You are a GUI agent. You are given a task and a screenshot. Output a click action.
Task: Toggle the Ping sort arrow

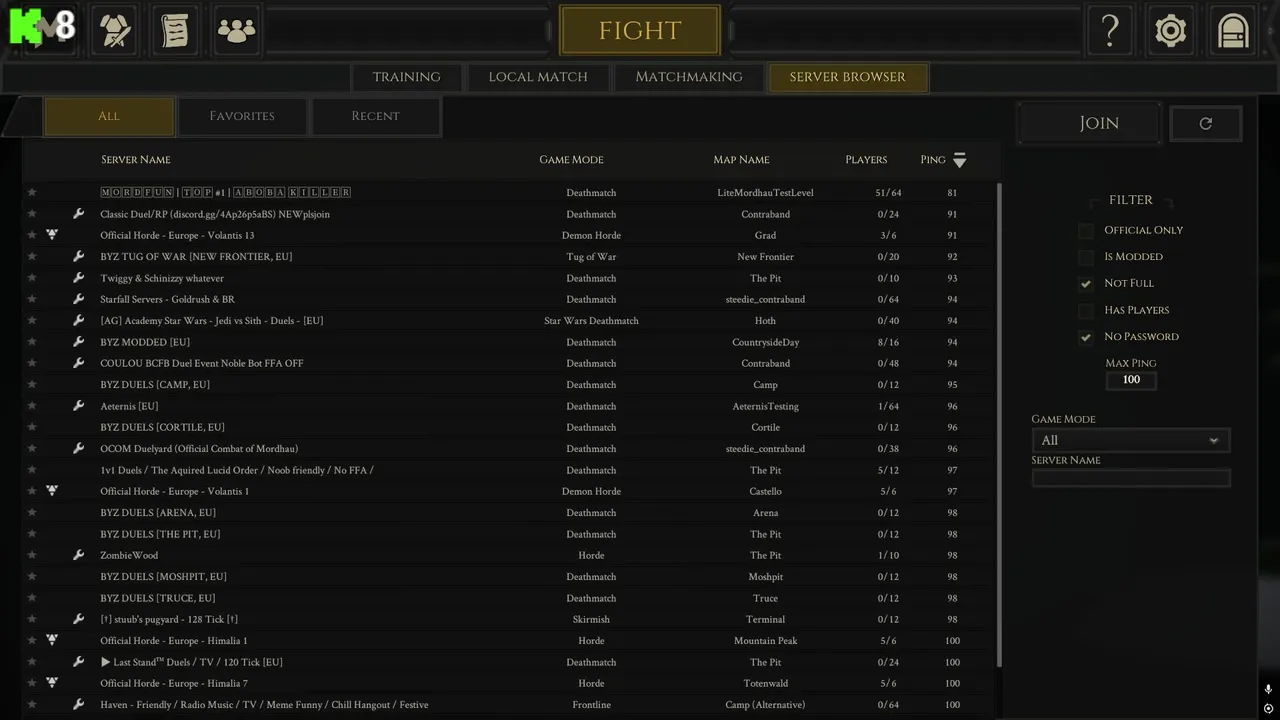click(x=960, y=160)
